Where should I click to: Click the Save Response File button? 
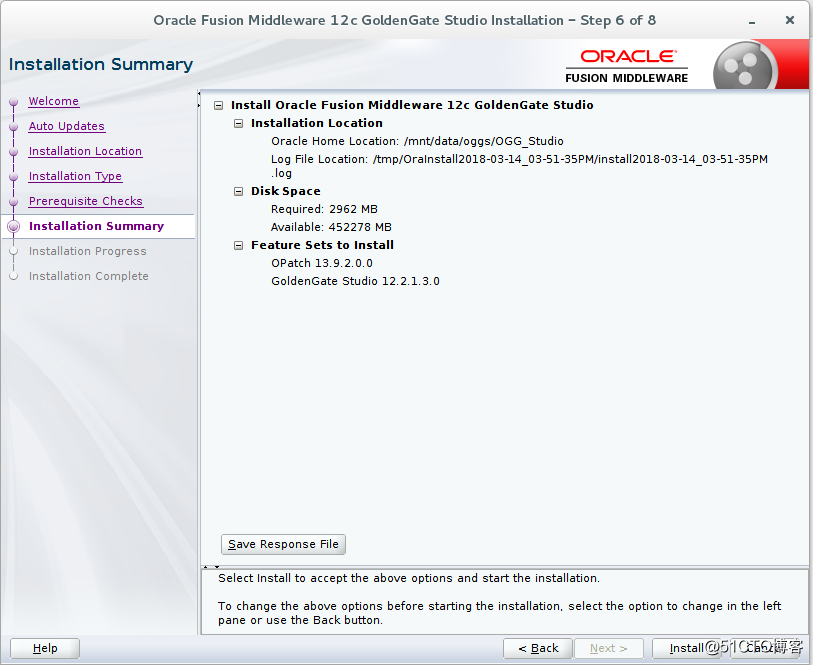pyautogui.click(x=283, y=544)
